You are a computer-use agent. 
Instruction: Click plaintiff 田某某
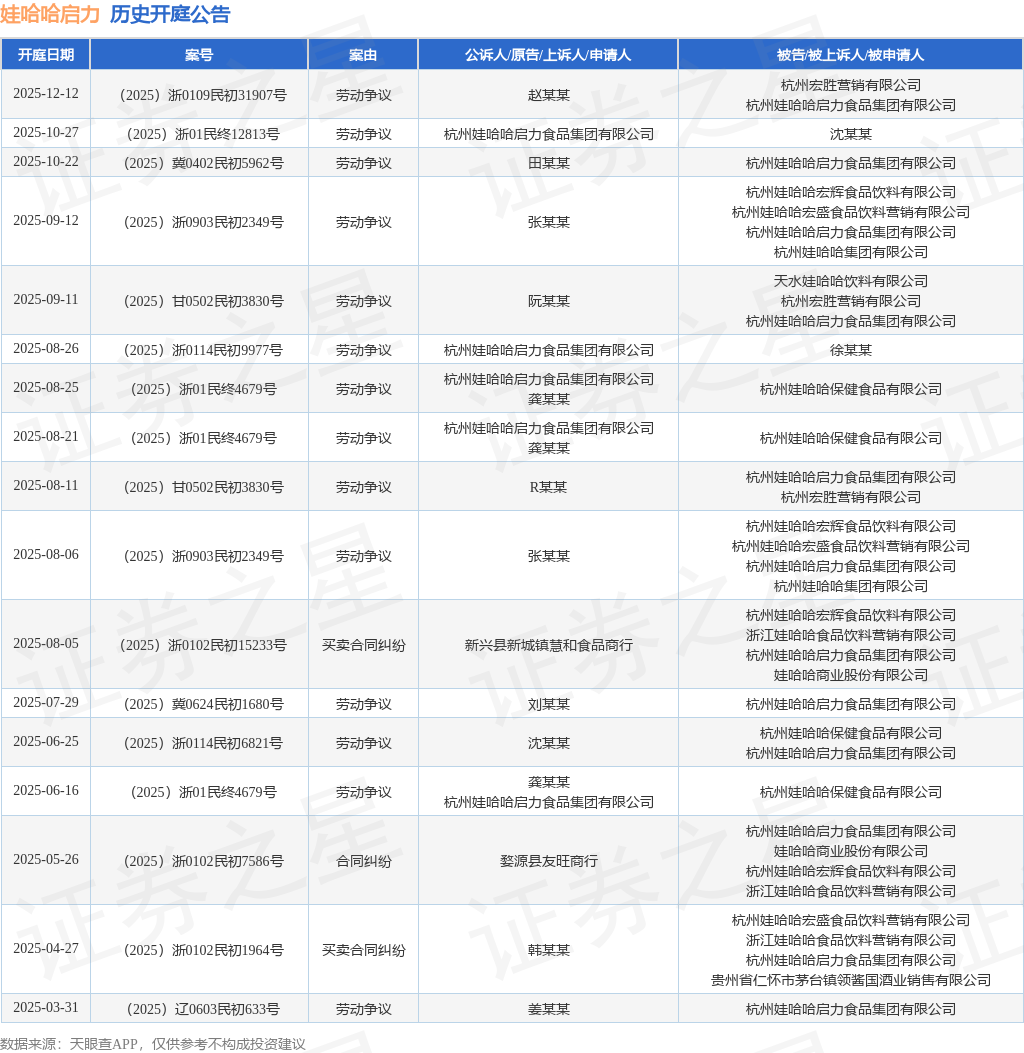pyautogui.click(x=549, y=163)
